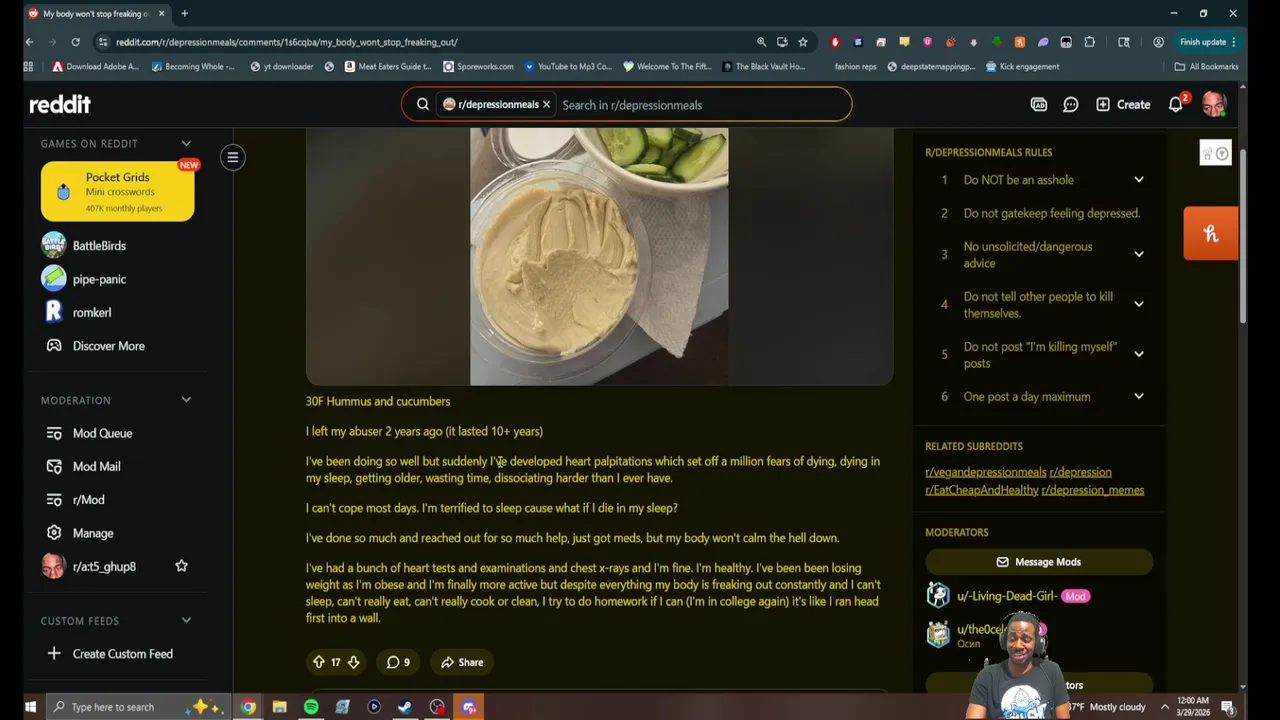Open the notifications bell

(1176, 104)
